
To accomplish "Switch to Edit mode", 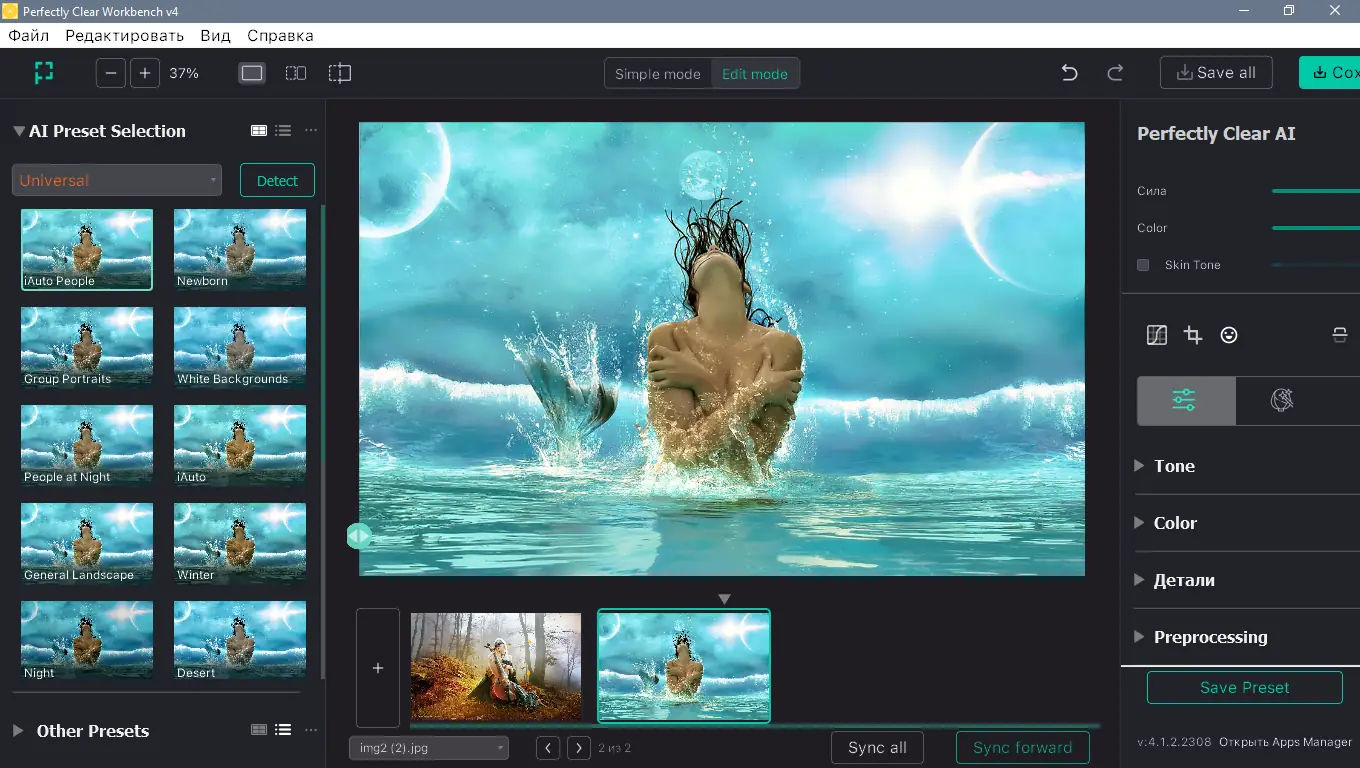I will [755, 73].
